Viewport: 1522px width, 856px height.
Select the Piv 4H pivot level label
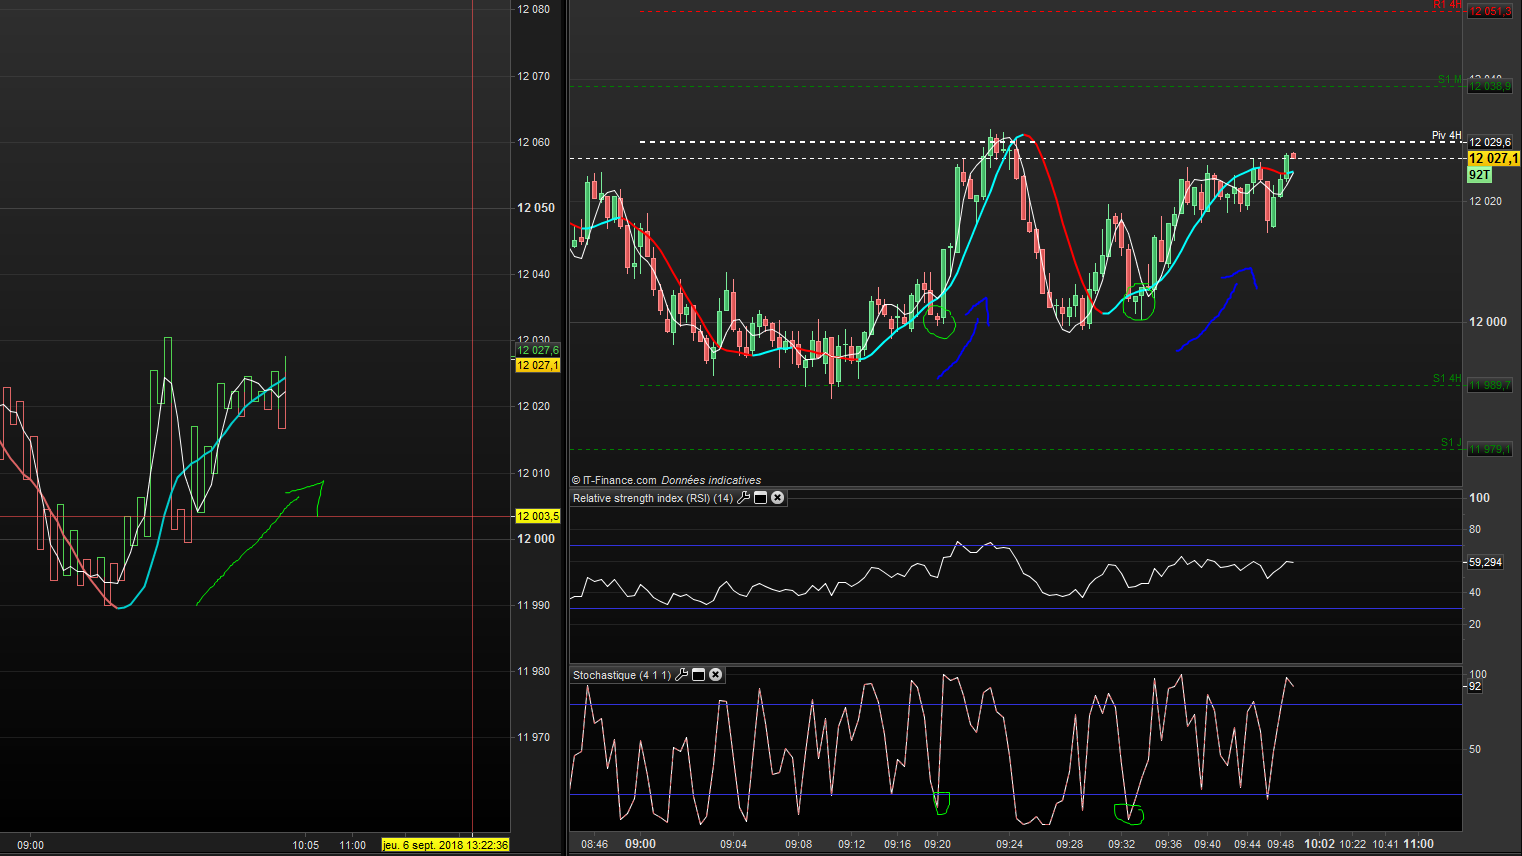click(1445, 135)
